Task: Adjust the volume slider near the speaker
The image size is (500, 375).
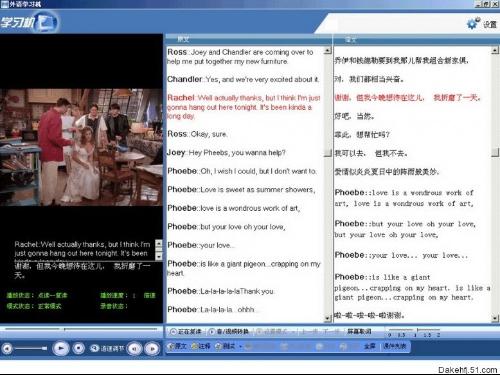Action: (x=31, y=349)
